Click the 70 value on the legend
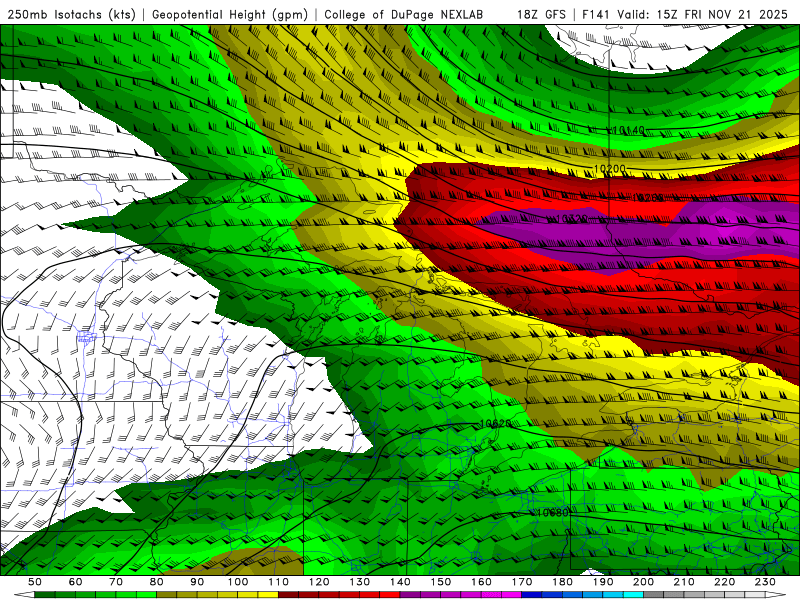800x600 pixels. pyautogui.click(x=116, y=582)
